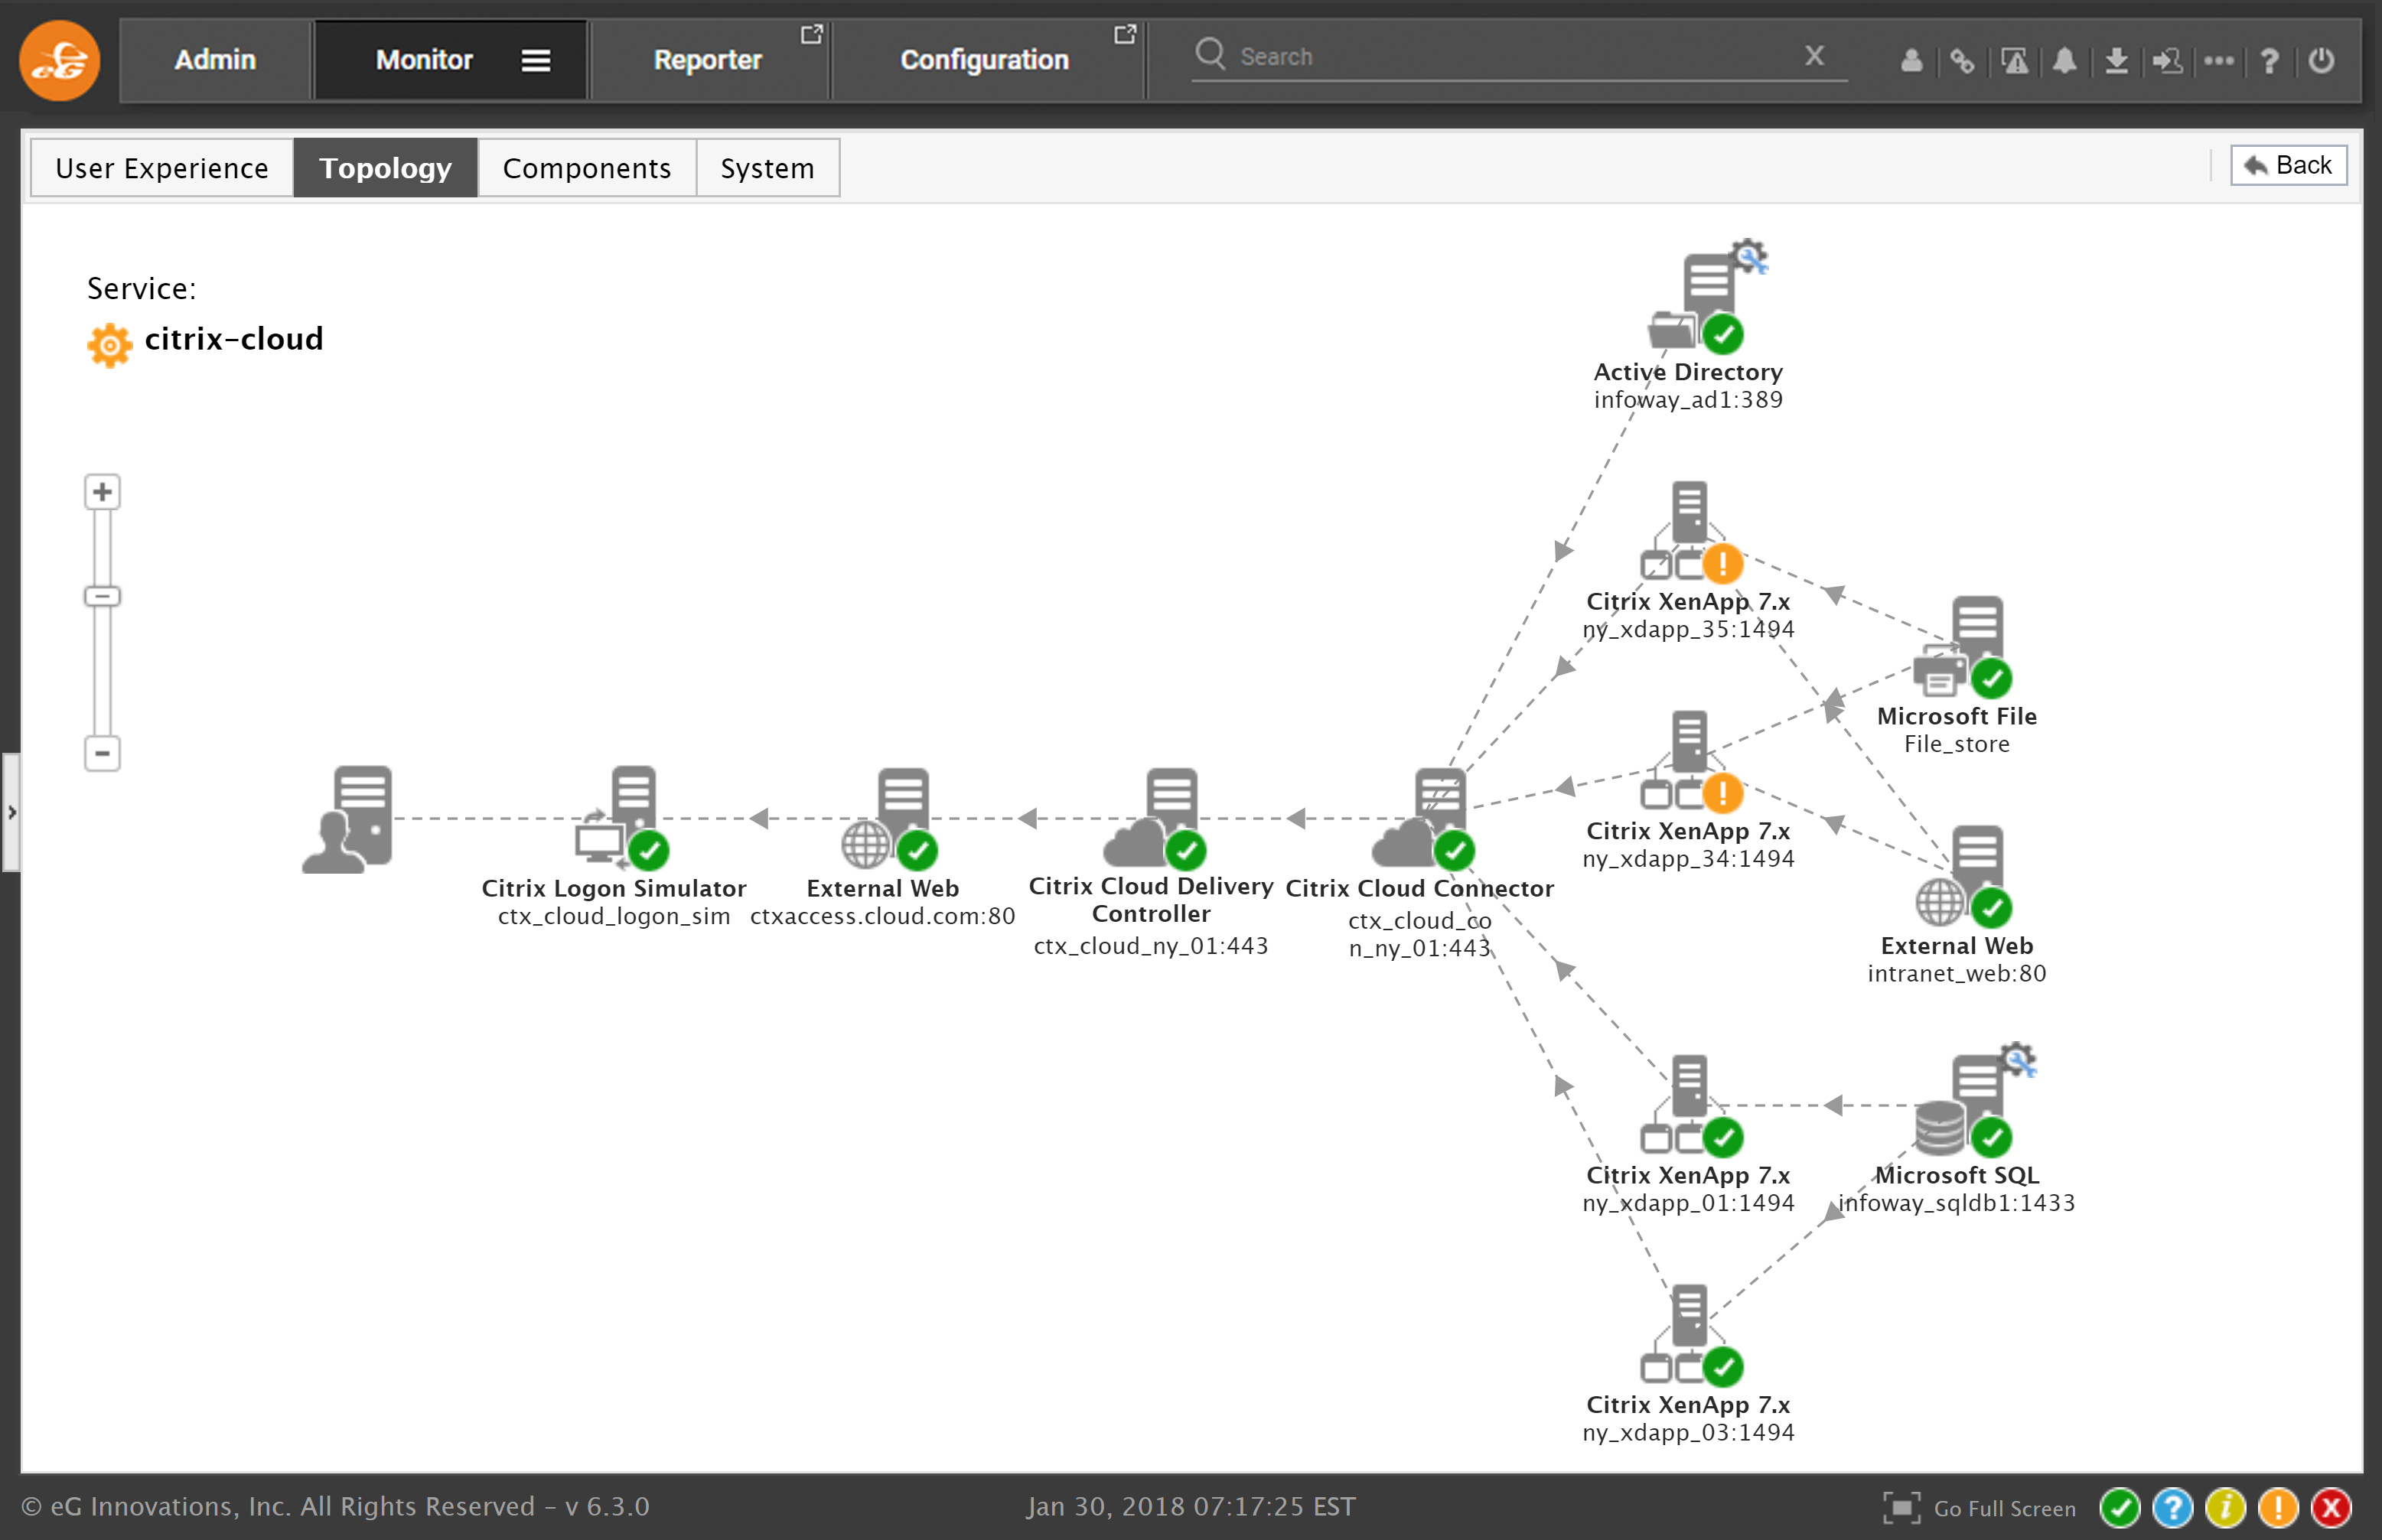Select External Web intranet_web node icon
2382x1540 pixels.
(x=1964, y=877)
